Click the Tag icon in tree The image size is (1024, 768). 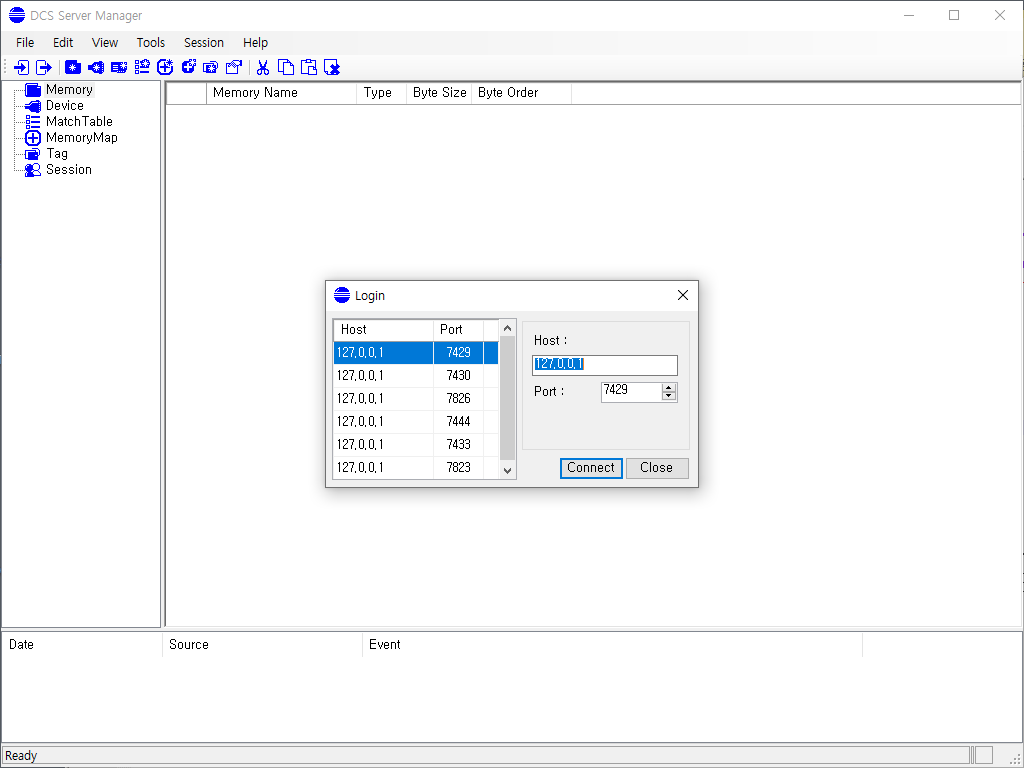coord(33,154)
